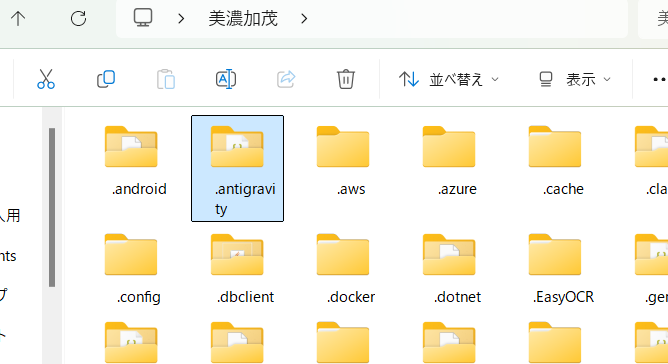Screen dimensions: 668x364
Task: Click the .docker folder name label
Action: coord(351,297)
